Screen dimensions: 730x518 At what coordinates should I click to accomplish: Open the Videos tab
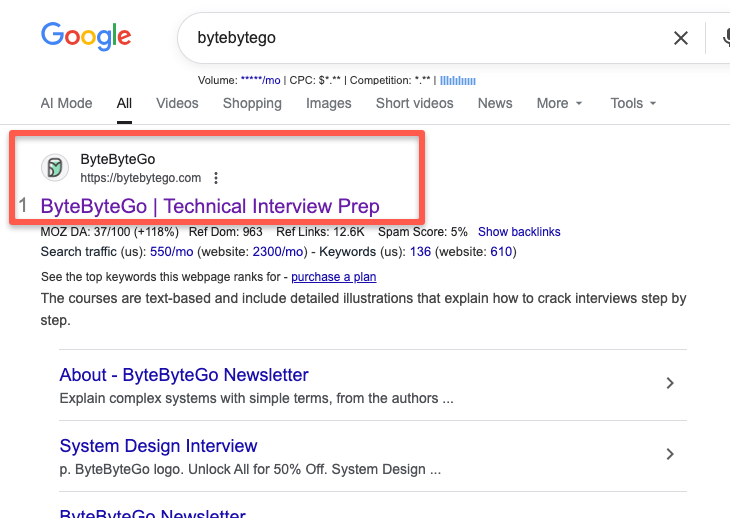177,103
